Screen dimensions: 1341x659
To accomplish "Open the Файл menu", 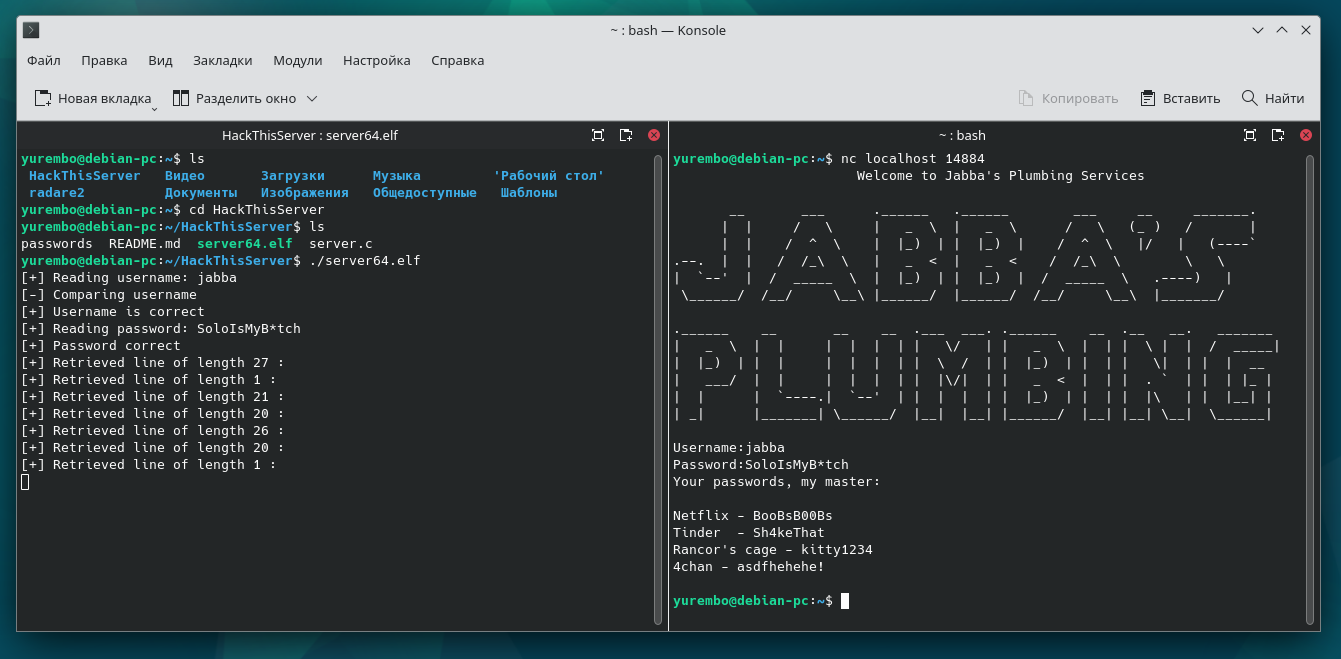I will coord(44,60).
